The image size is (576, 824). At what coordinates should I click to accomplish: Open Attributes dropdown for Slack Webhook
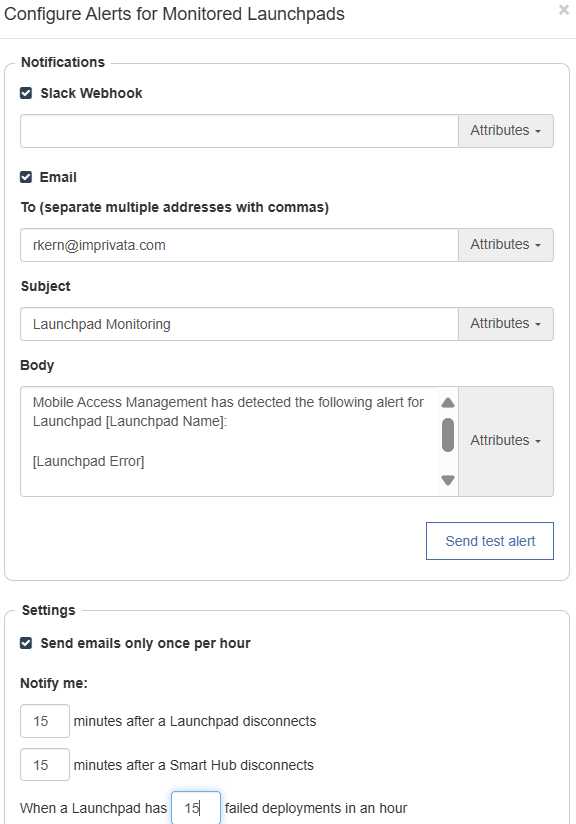point(506,131)
